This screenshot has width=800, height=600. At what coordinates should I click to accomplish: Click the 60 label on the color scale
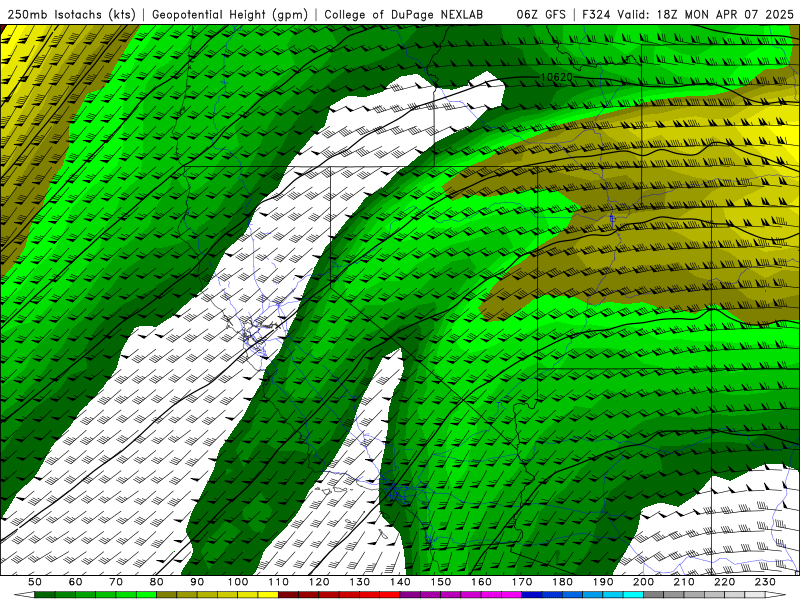click(75, 582)
